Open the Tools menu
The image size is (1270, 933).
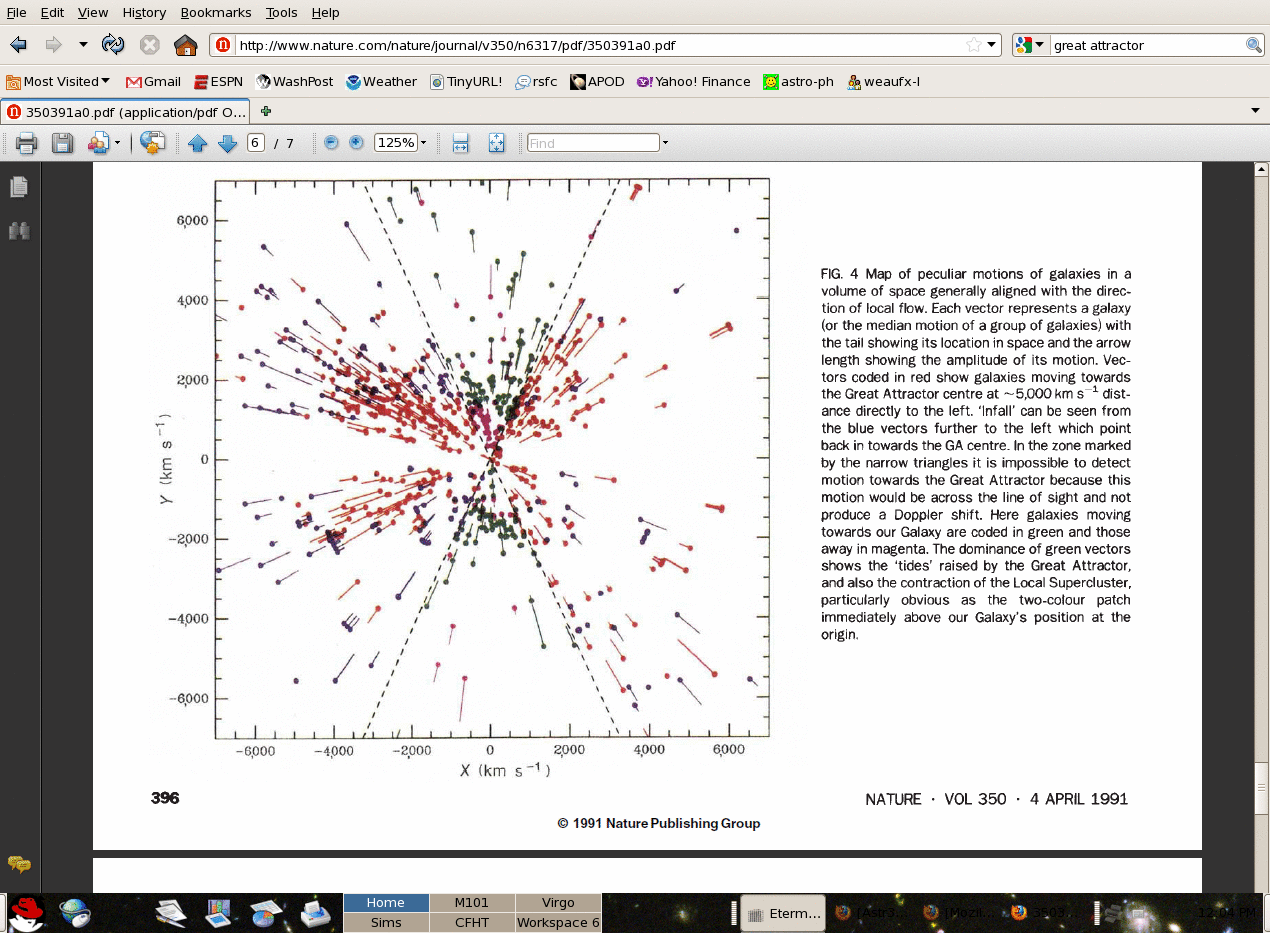click(282, 13)
